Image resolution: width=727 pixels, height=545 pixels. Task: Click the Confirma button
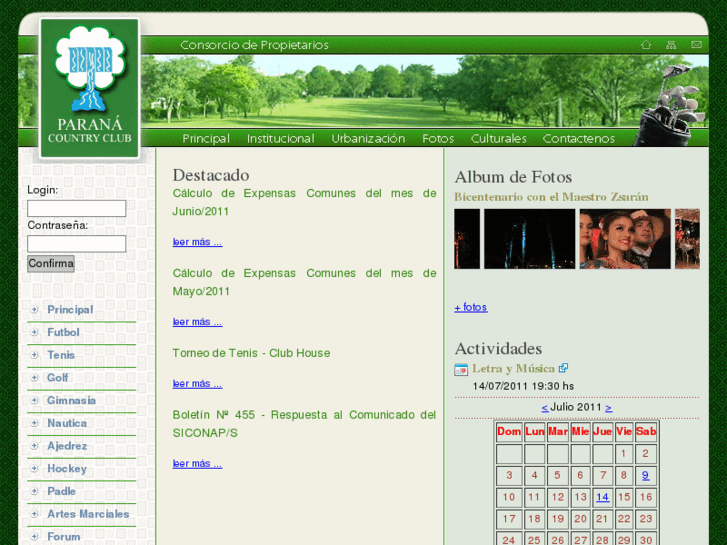coord(51,263)
